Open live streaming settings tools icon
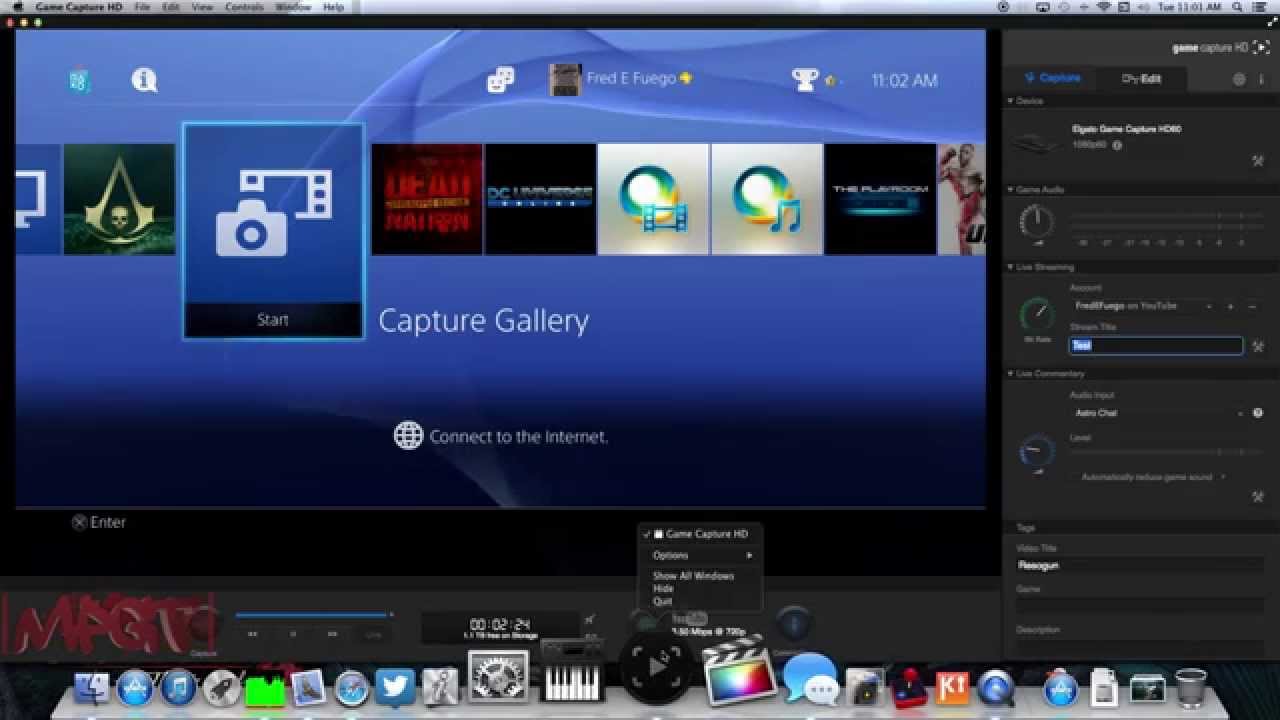 (x=1258, y=346)
